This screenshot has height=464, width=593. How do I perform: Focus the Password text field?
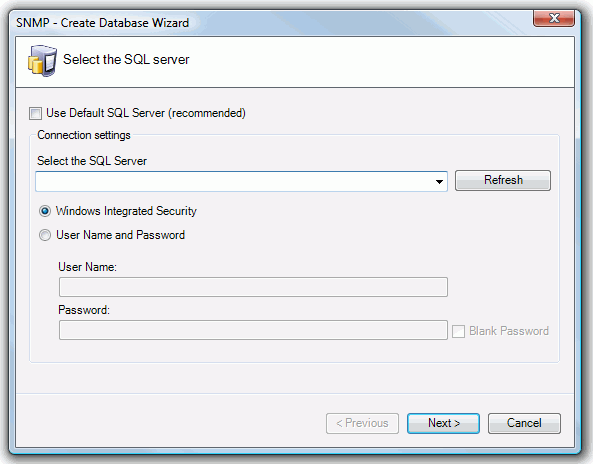[253, 330]
